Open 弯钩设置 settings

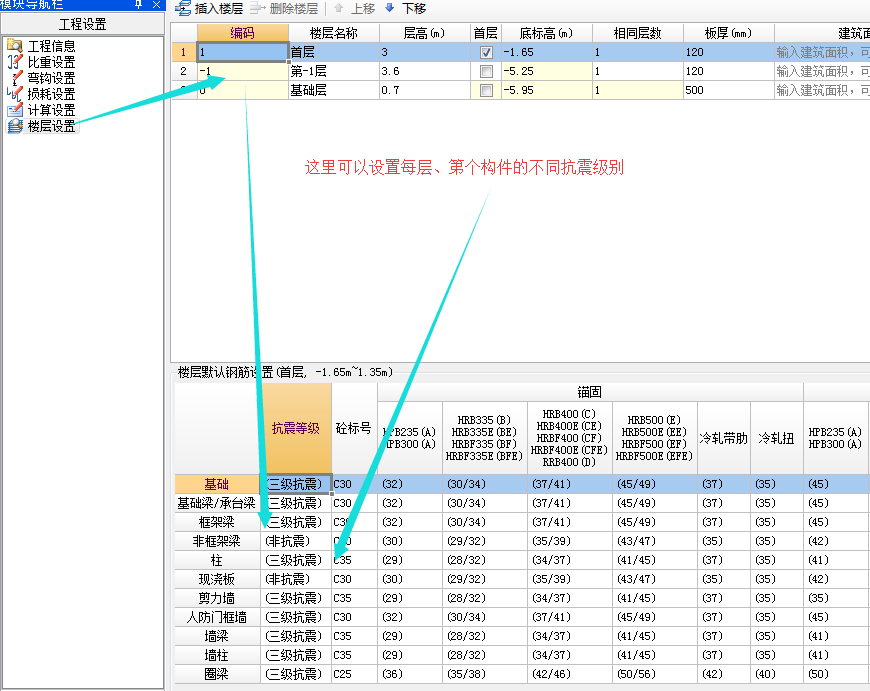51,78
